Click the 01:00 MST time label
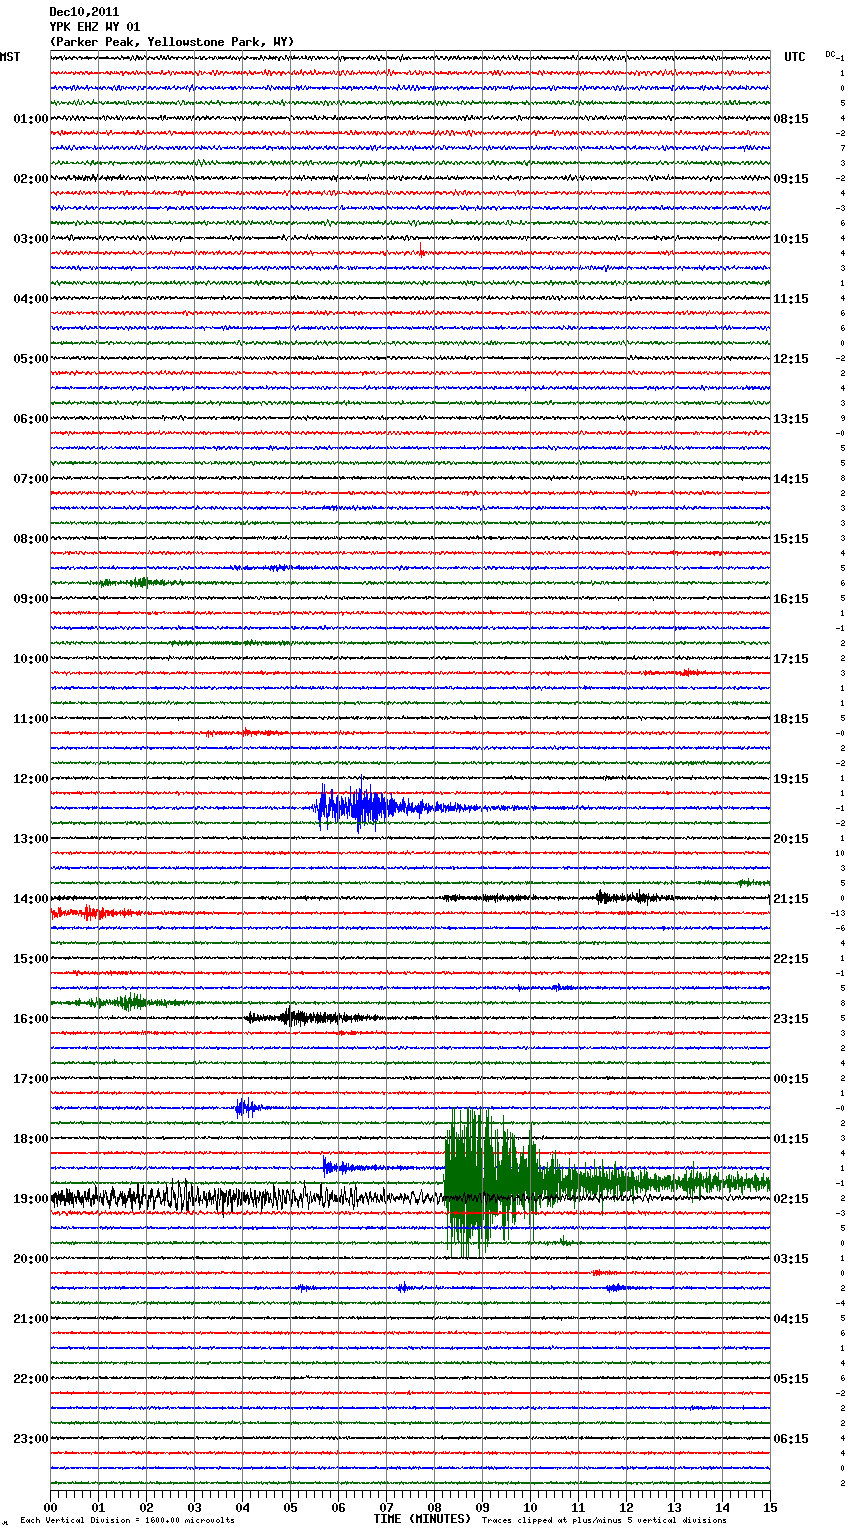This screenshot has width=850, height=1534. click(31, 119)
